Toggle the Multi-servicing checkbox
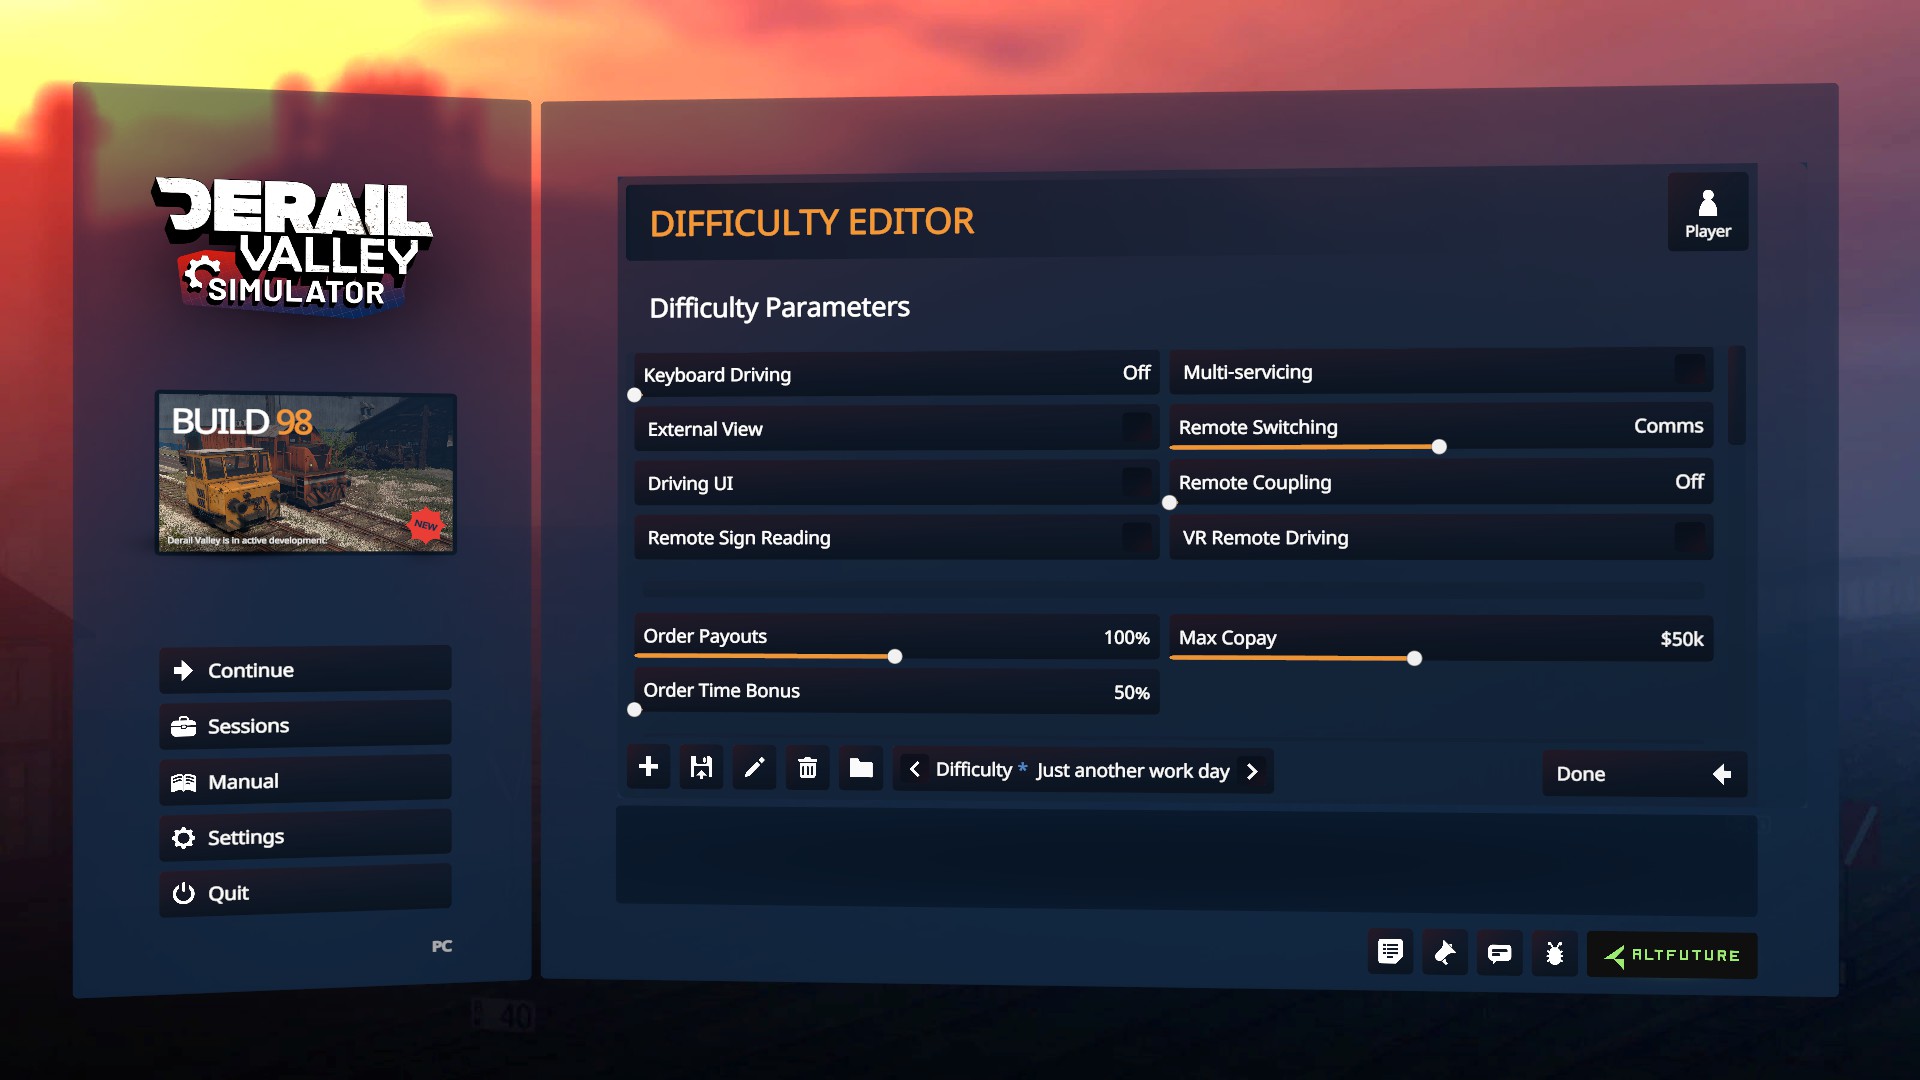The height and width of the screenshot is (1080, 1920). tap(1690, 371)
